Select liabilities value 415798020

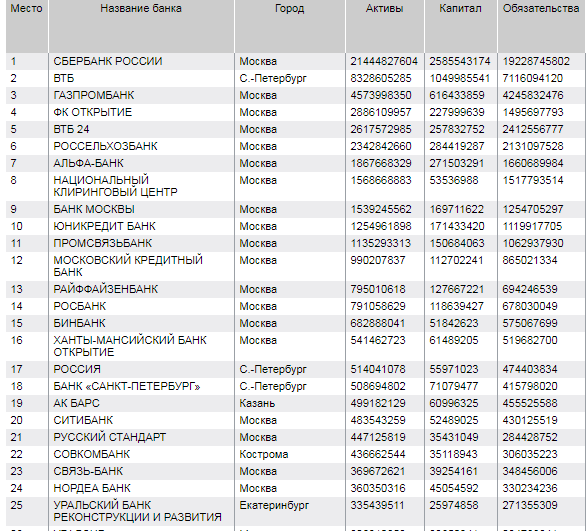(530, 386)
